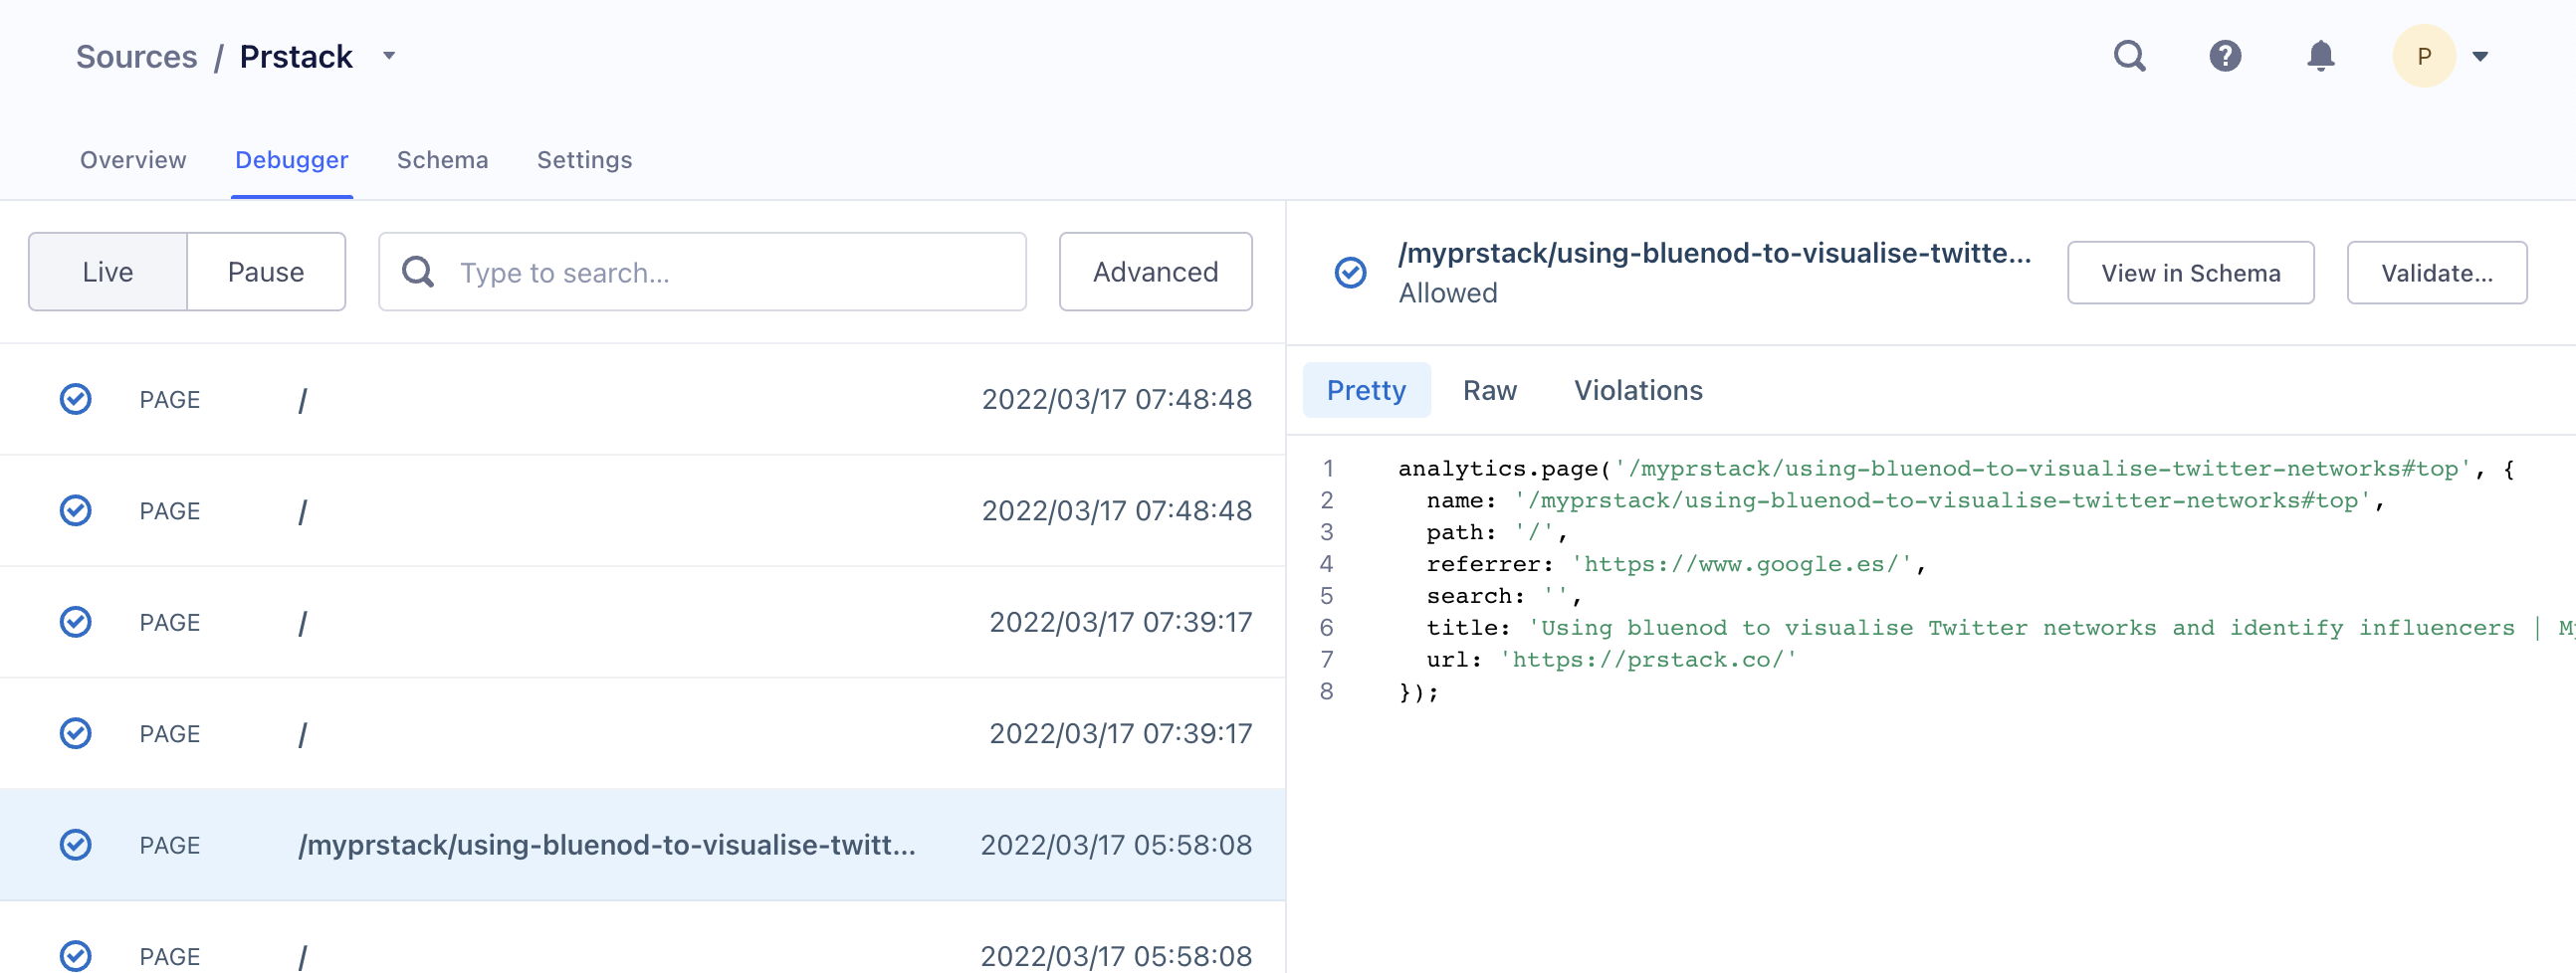
Task: Click url 'https://prstack.co/' value
Action: point(1648,660)
